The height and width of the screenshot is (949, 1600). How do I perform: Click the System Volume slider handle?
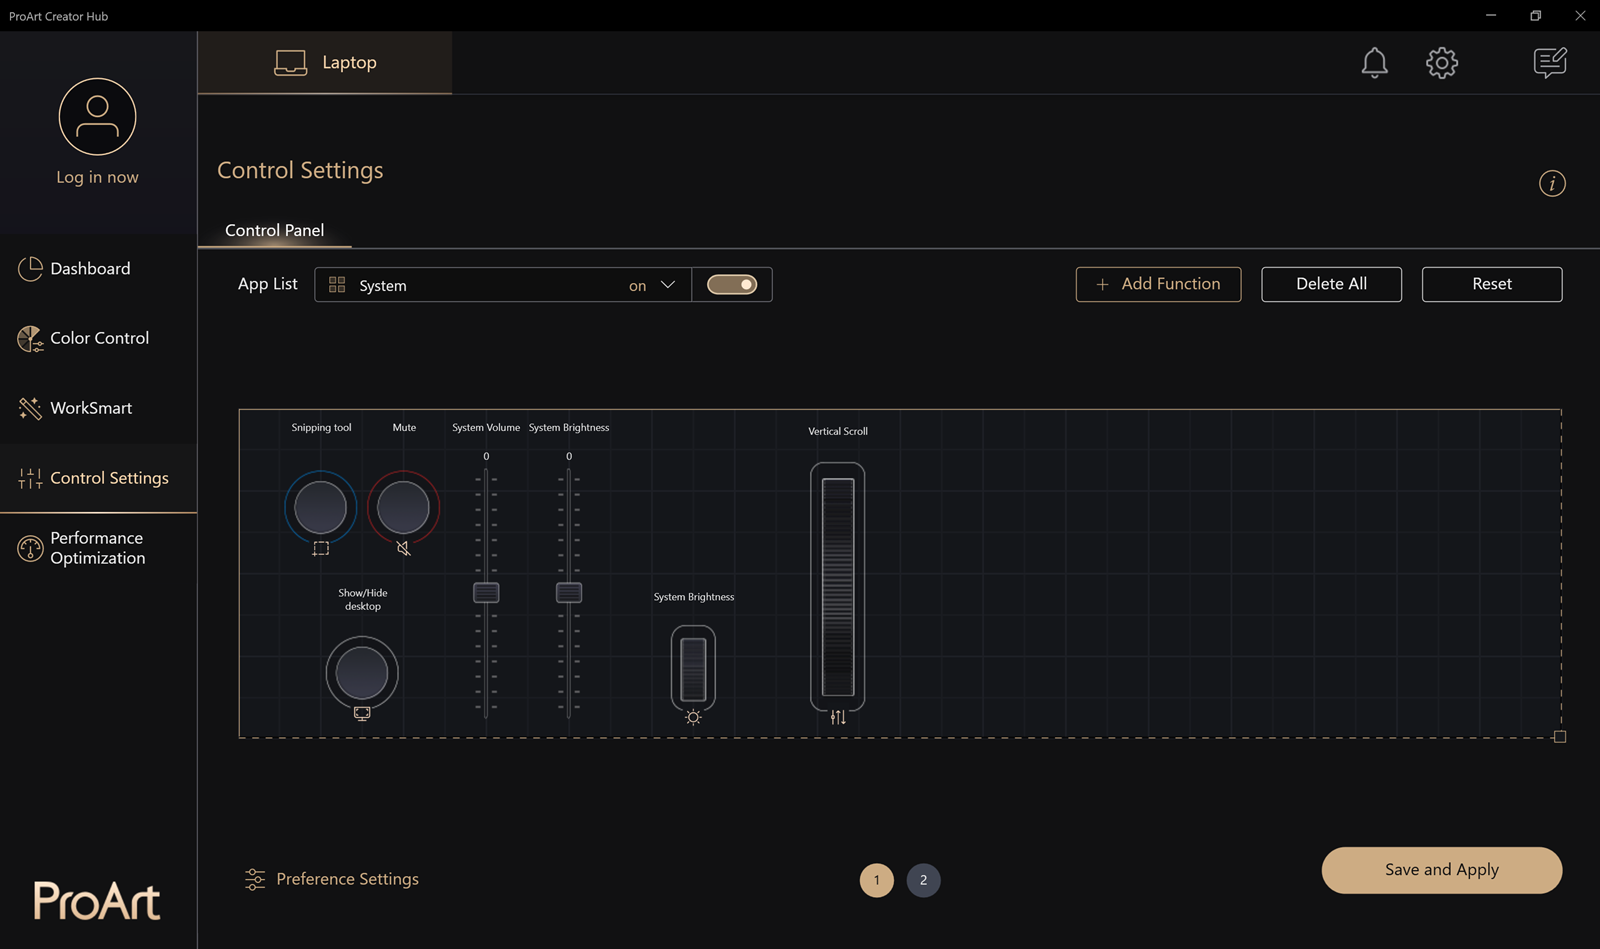point(486,592)
